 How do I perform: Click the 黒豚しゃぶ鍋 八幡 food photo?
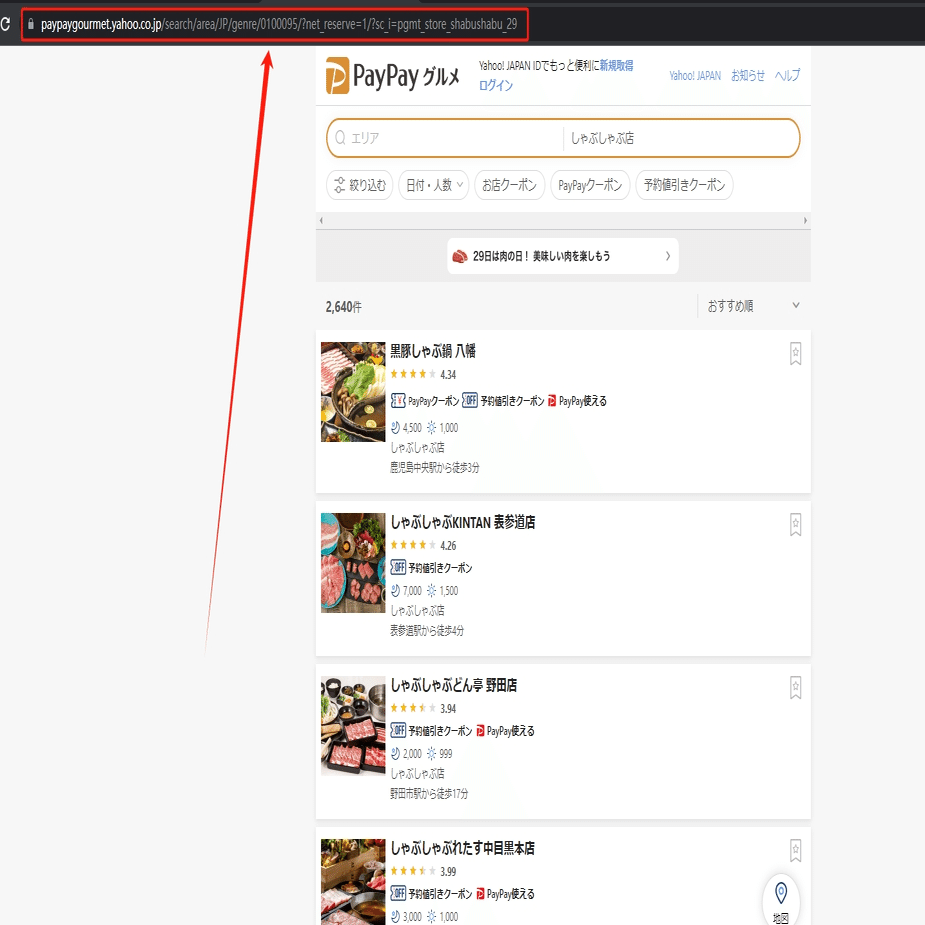click(353, 392)
